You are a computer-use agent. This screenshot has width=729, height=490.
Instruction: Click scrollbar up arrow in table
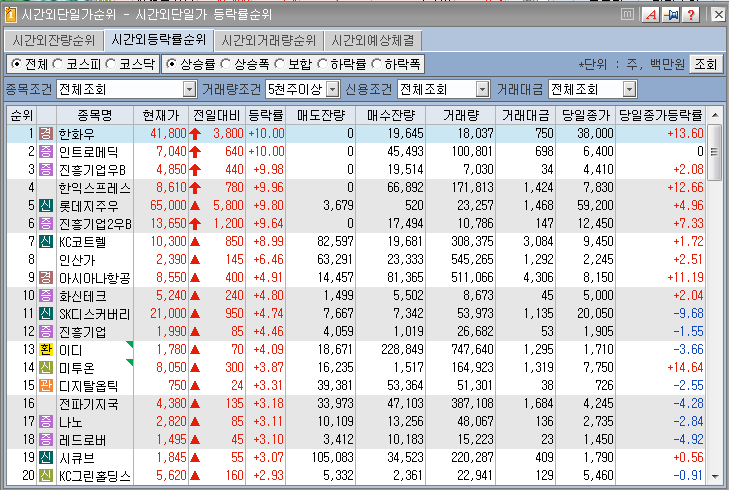[x=715, y=115]
